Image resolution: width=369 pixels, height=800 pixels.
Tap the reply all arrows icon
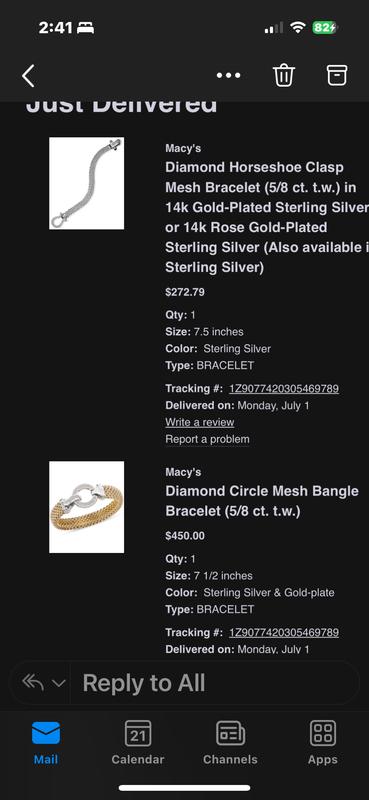point(33,683)
